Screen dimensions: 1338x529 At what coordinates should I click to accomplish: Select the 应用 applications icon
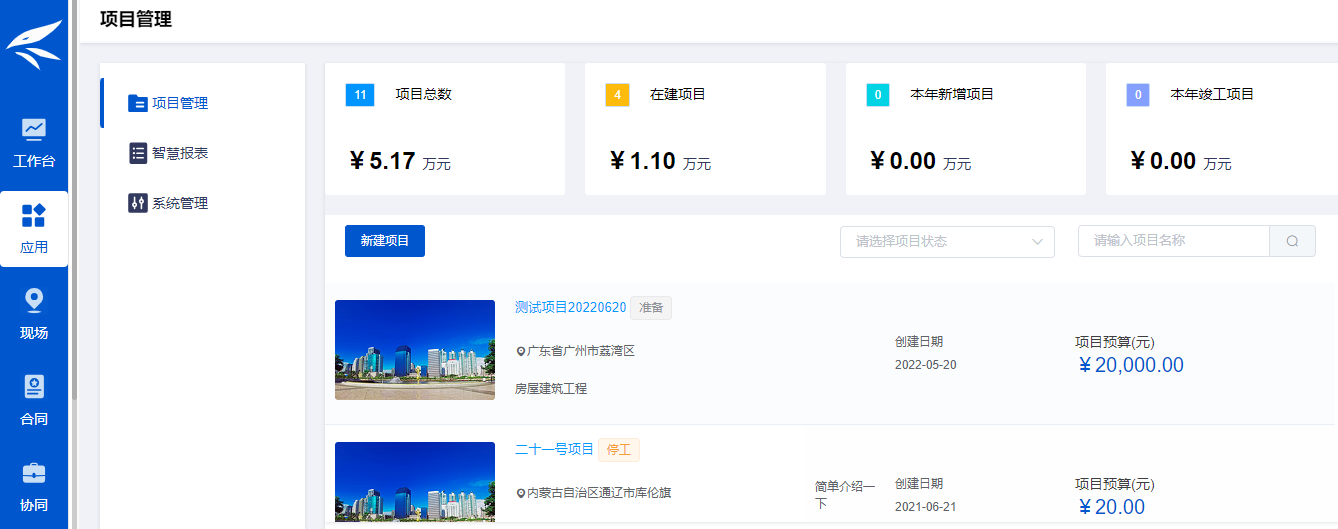coord(34,215)
